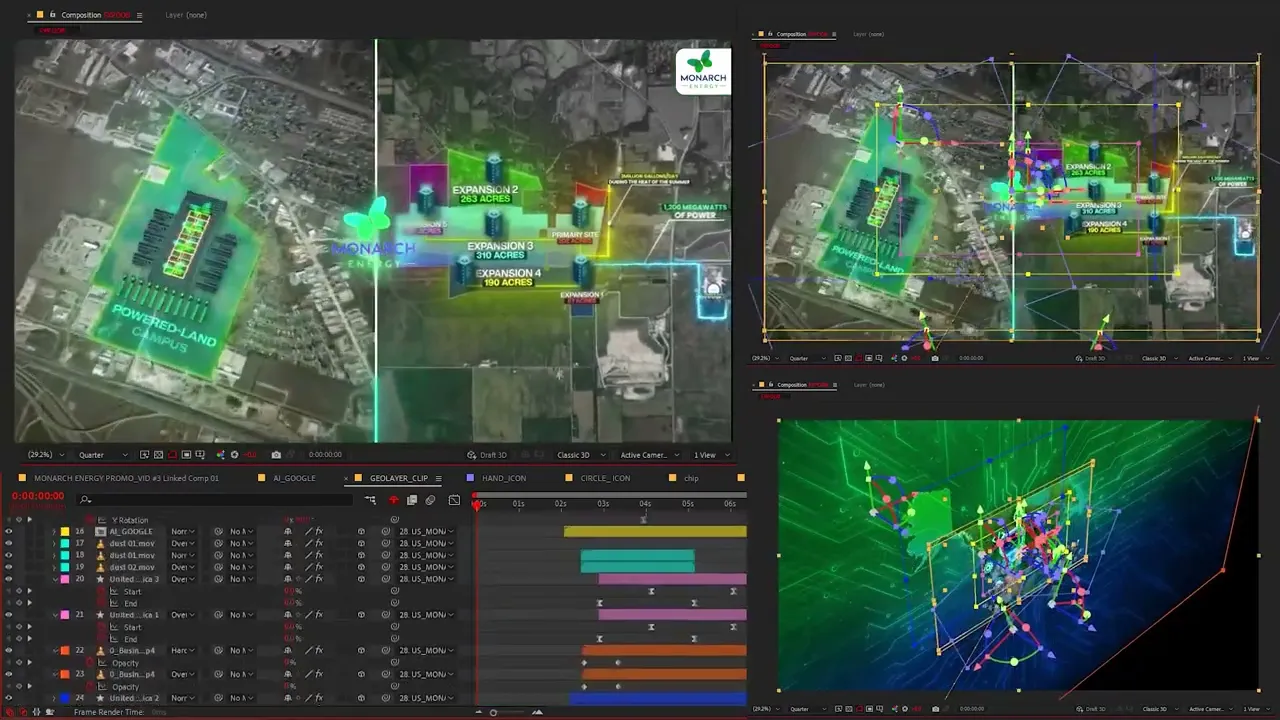Enable Motion Blur timeline switch
This screenshot has width=1280, height=720.
coord(430,500)
